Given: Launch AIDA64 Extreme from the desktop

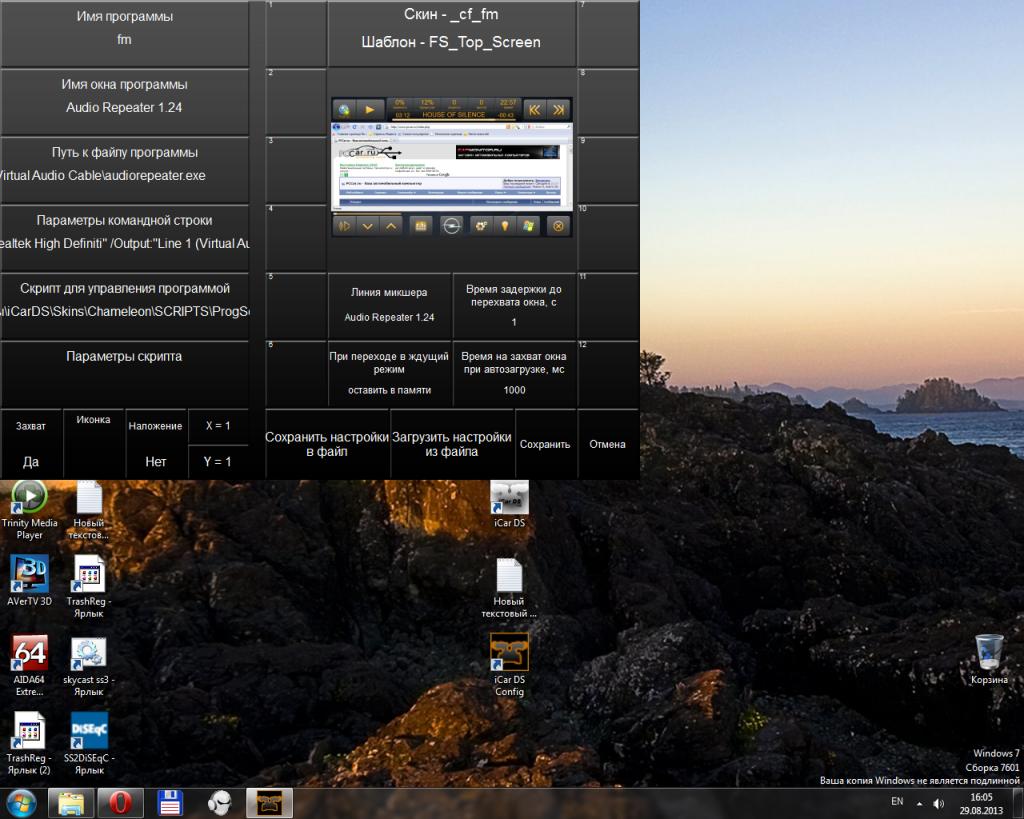Looking at the screenshot, I should tap(29, 653).
